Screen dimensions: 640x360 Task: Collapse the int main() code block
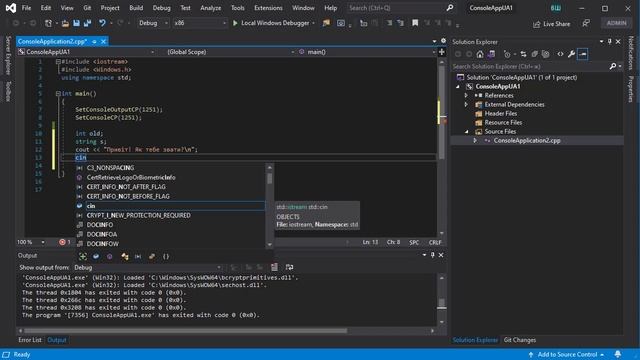coord(58,93)
